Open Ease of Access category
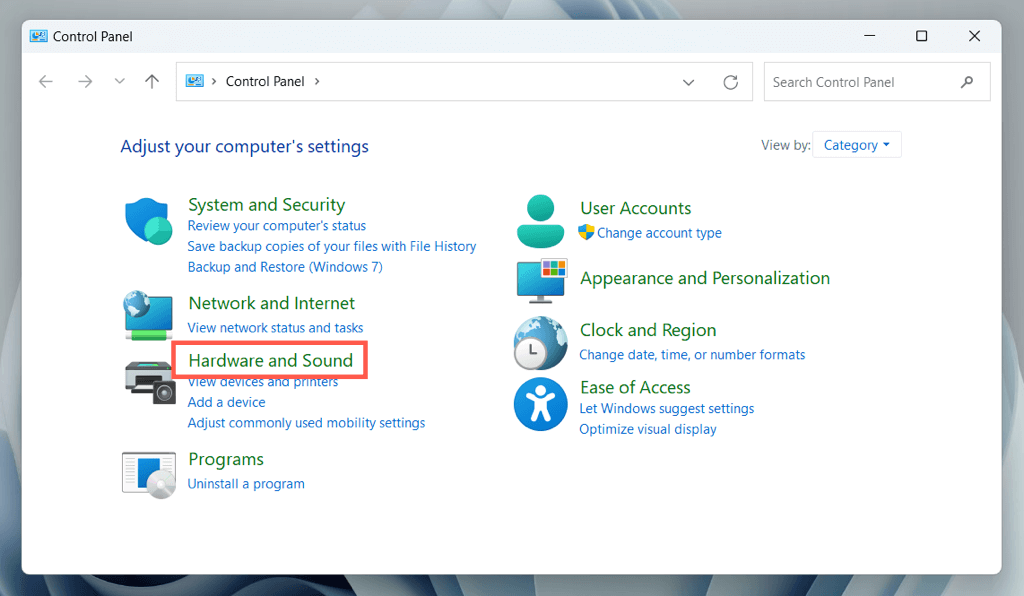The image size is (1024, 596). pyautogui.click(x=635, y=388)
